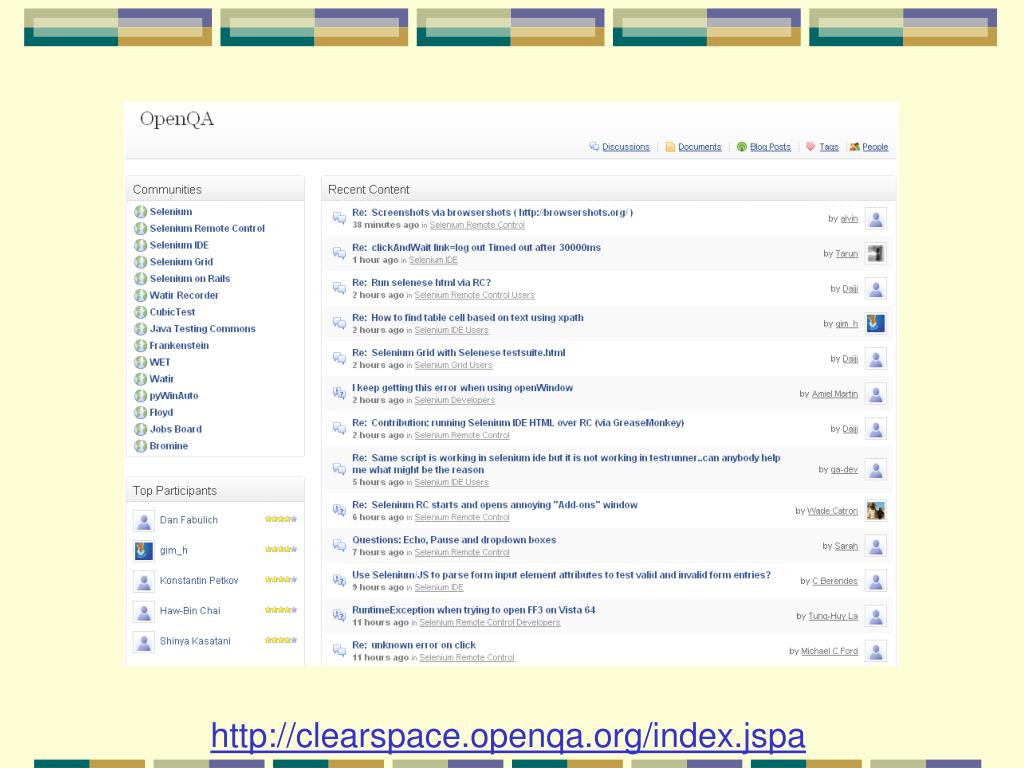Click Selenium IDE Users under xpath thread
Viewport: 1024px width, 768px height.
pyautogui.click(x=451, y=330)
